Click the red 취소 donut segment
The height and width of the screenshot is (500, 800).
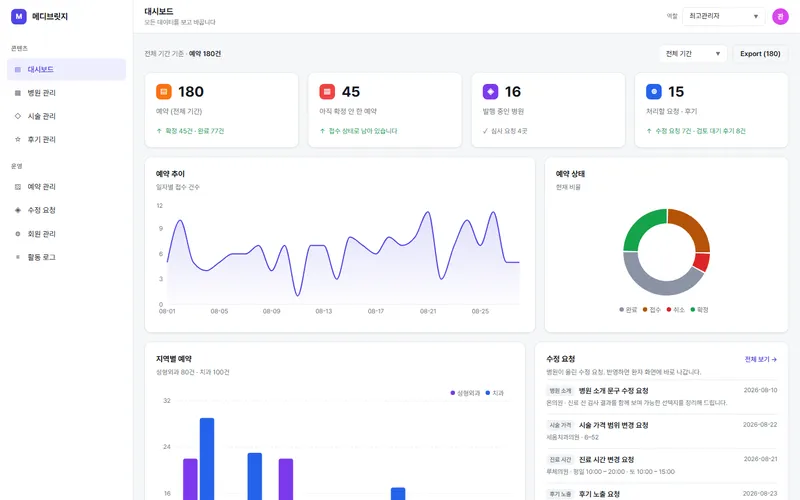point(702,262)
